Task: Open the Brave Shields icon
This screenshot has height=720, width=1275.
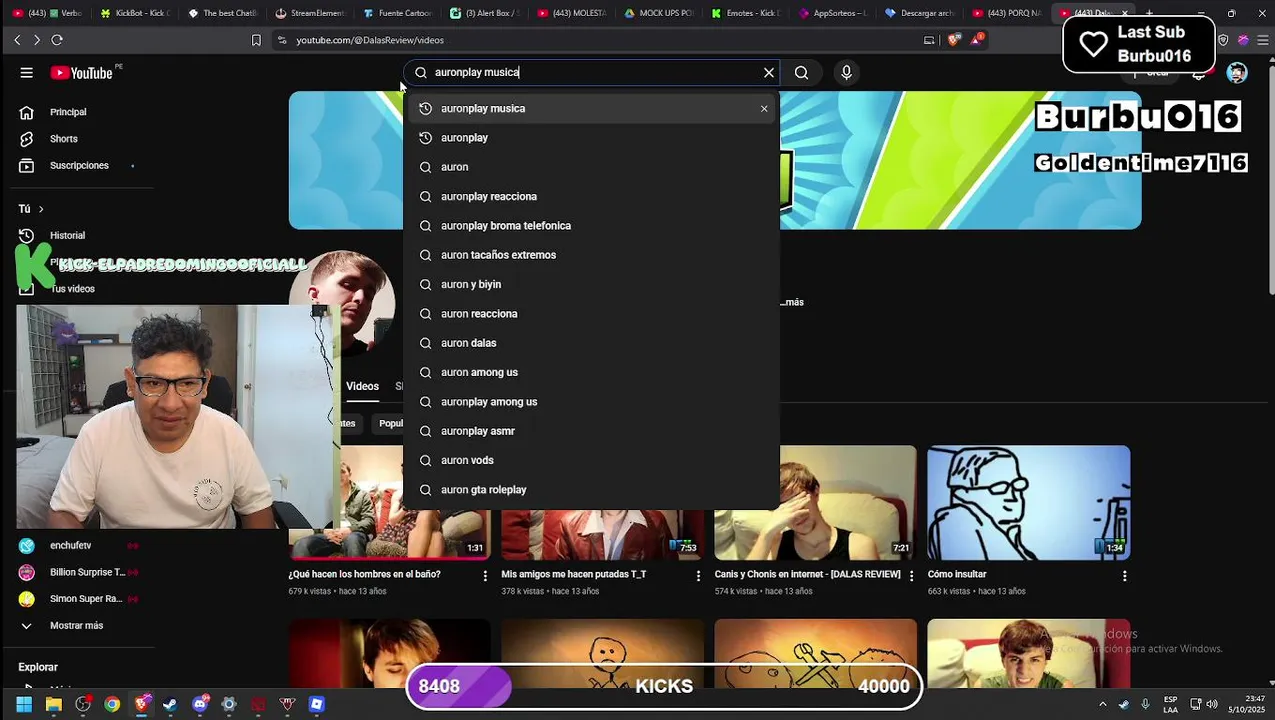Action: point(953,40)
